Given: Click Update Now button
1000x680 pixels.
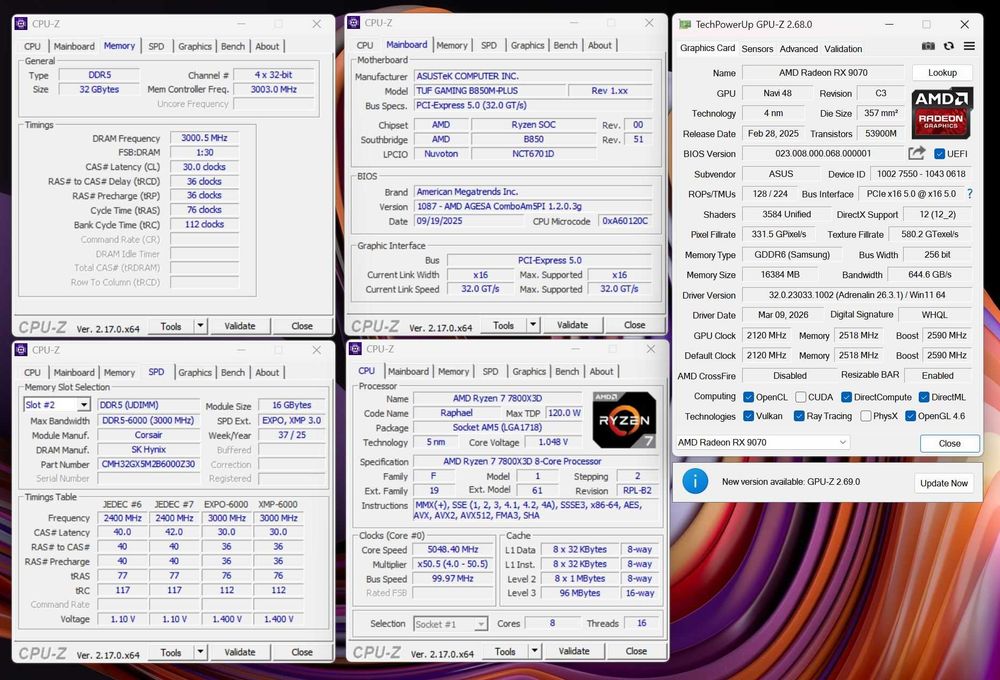Looking at the screenshot, I should [x=943, y=483].
